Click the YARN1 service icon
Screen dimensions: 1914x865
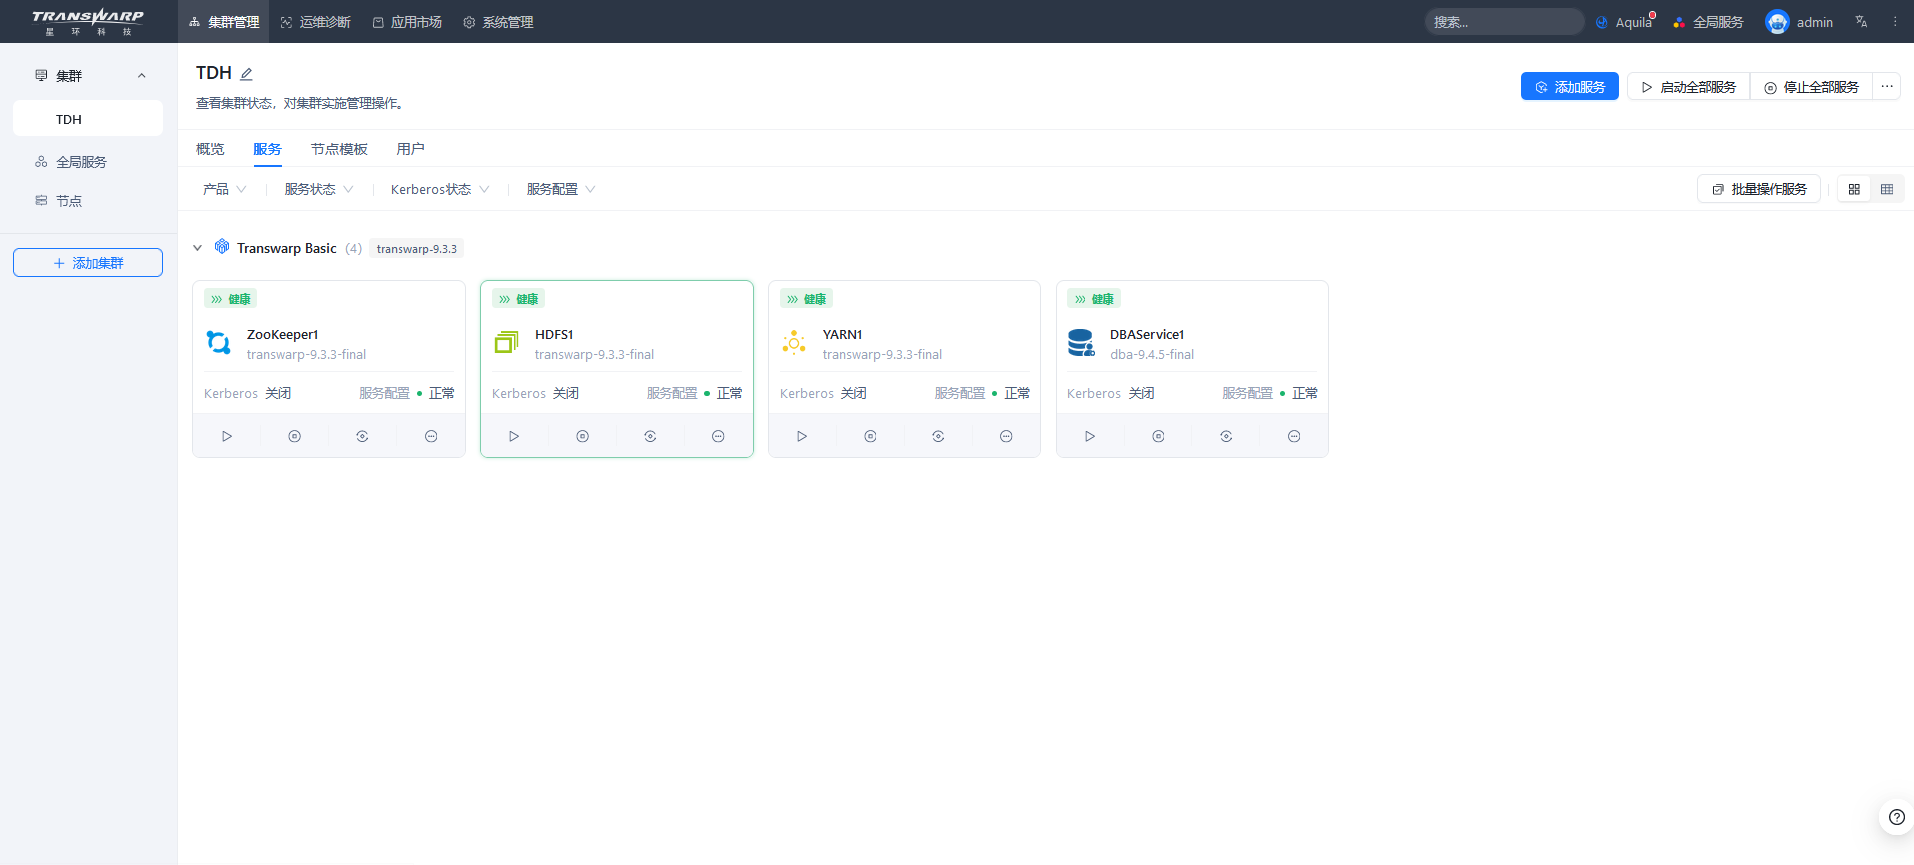794,343
